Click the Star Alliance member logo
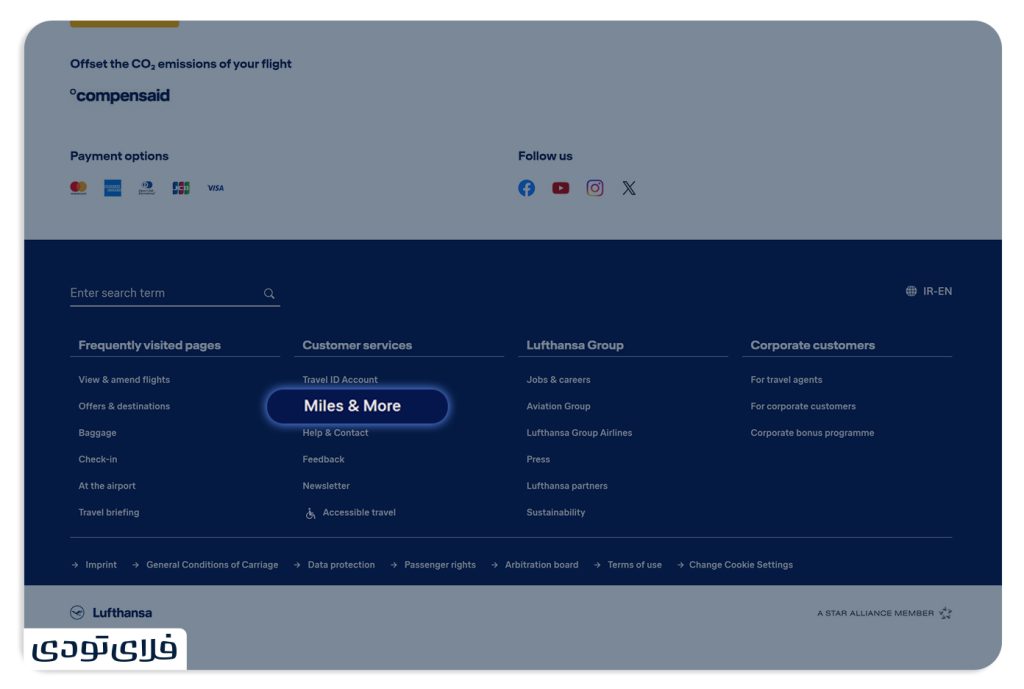This screenshot has height=689, width=1024. tap(945, 613)
